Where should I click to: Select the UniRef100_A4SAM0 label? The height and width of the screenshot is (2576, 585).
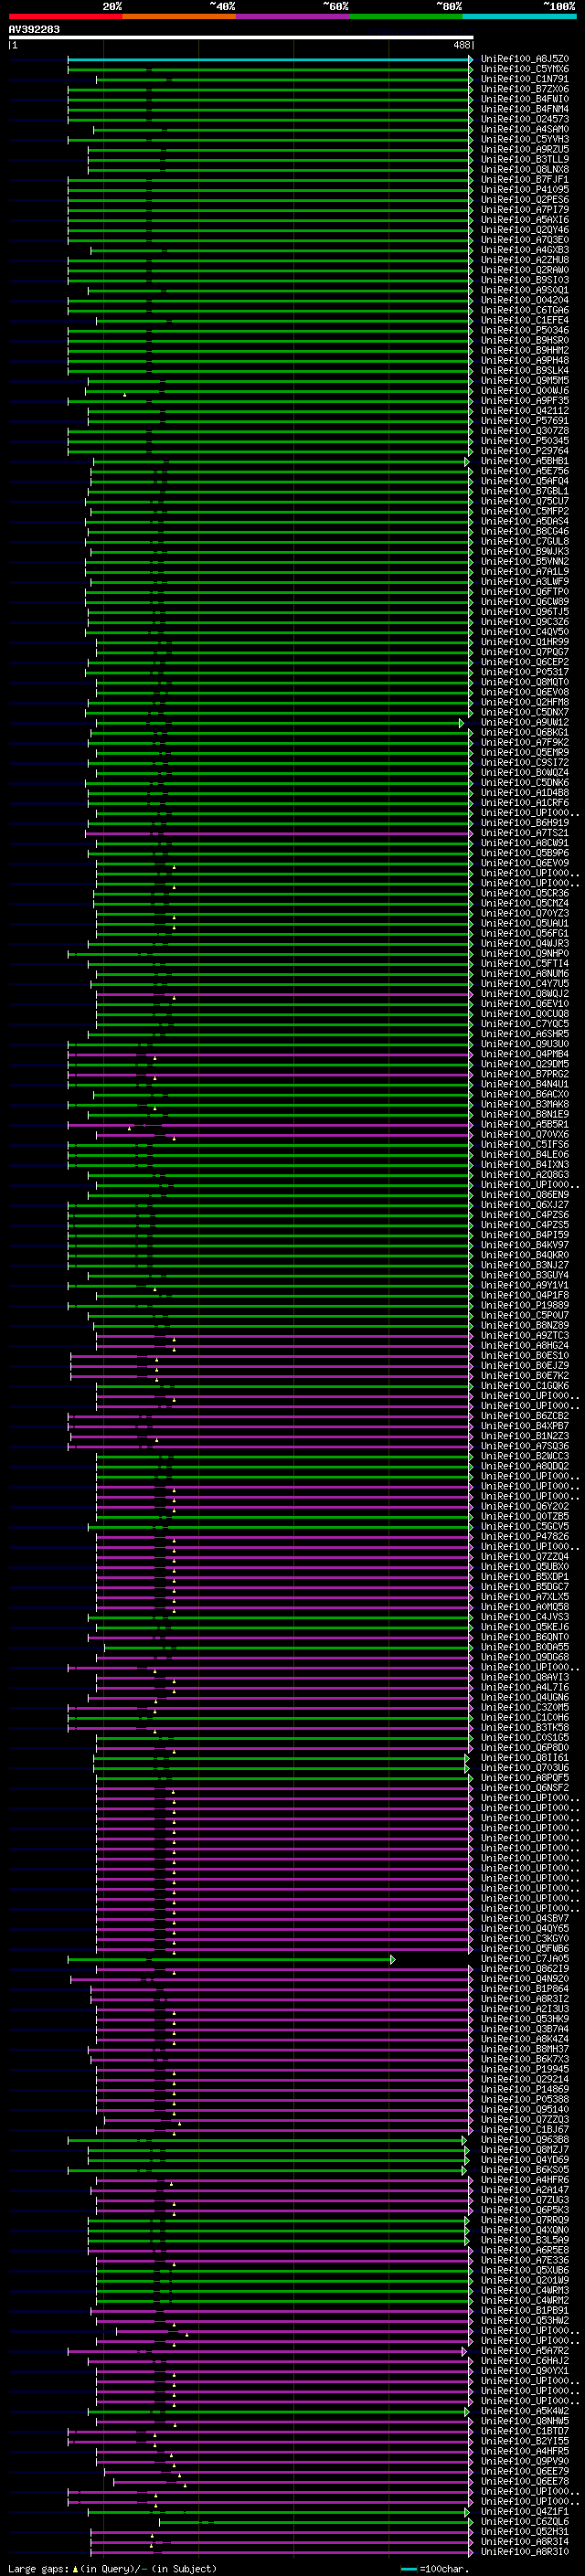click(524, 129)
